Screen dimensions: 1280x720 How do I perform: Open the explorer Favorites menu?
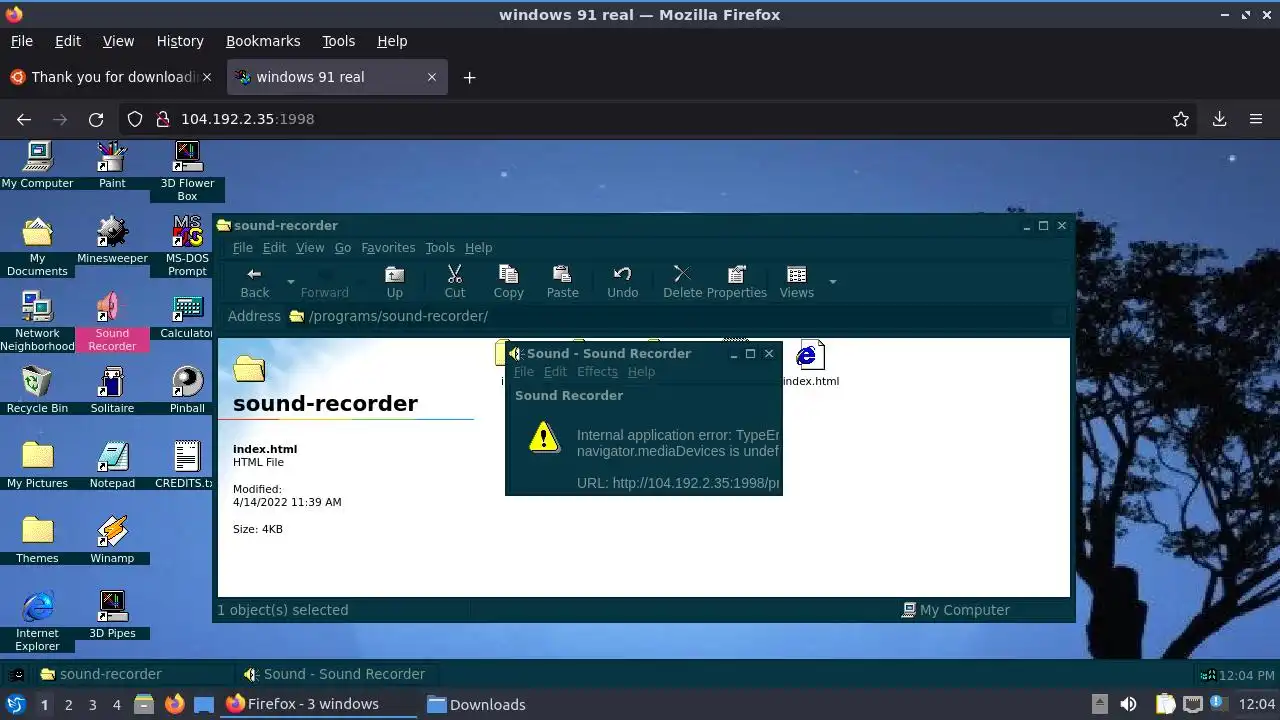click(388, 247)
